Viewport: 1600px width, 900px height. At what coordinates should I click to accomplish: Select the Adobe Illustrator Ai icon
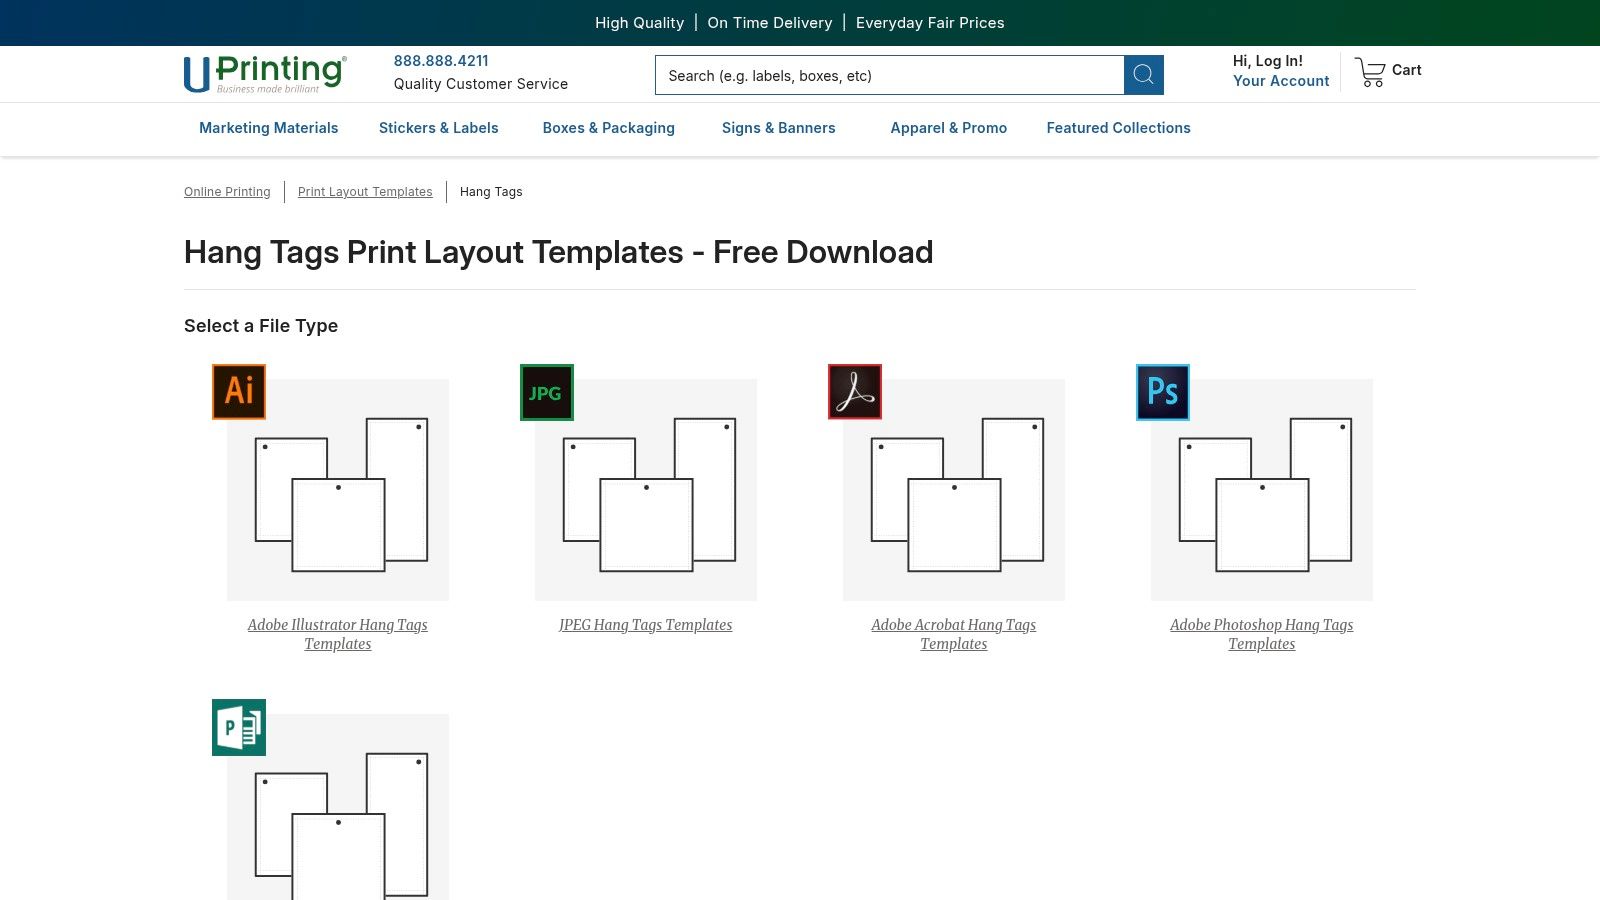click(239, 391)
